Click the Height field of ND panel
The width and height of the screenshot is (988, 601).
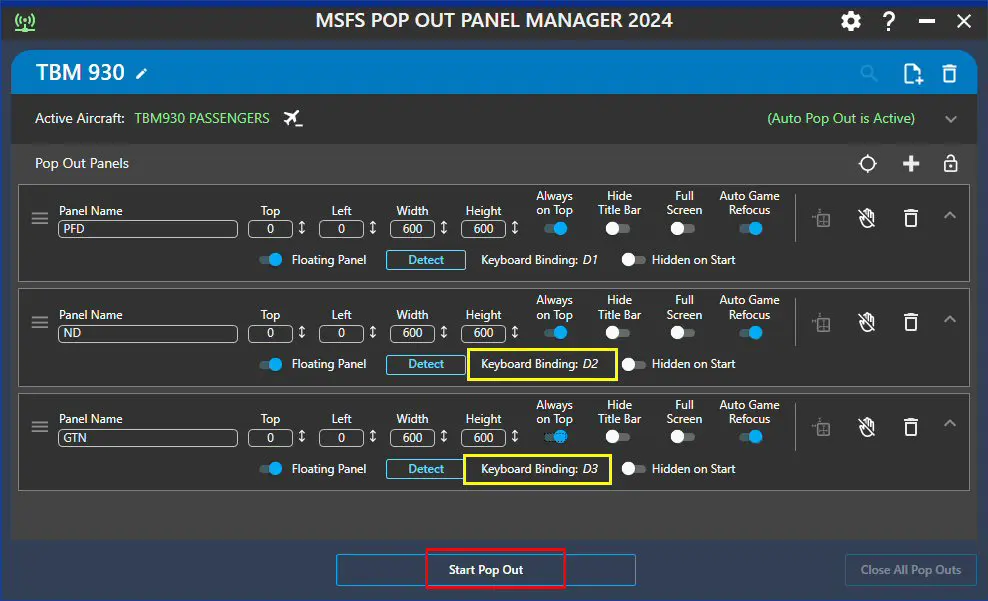pos(483,333)
